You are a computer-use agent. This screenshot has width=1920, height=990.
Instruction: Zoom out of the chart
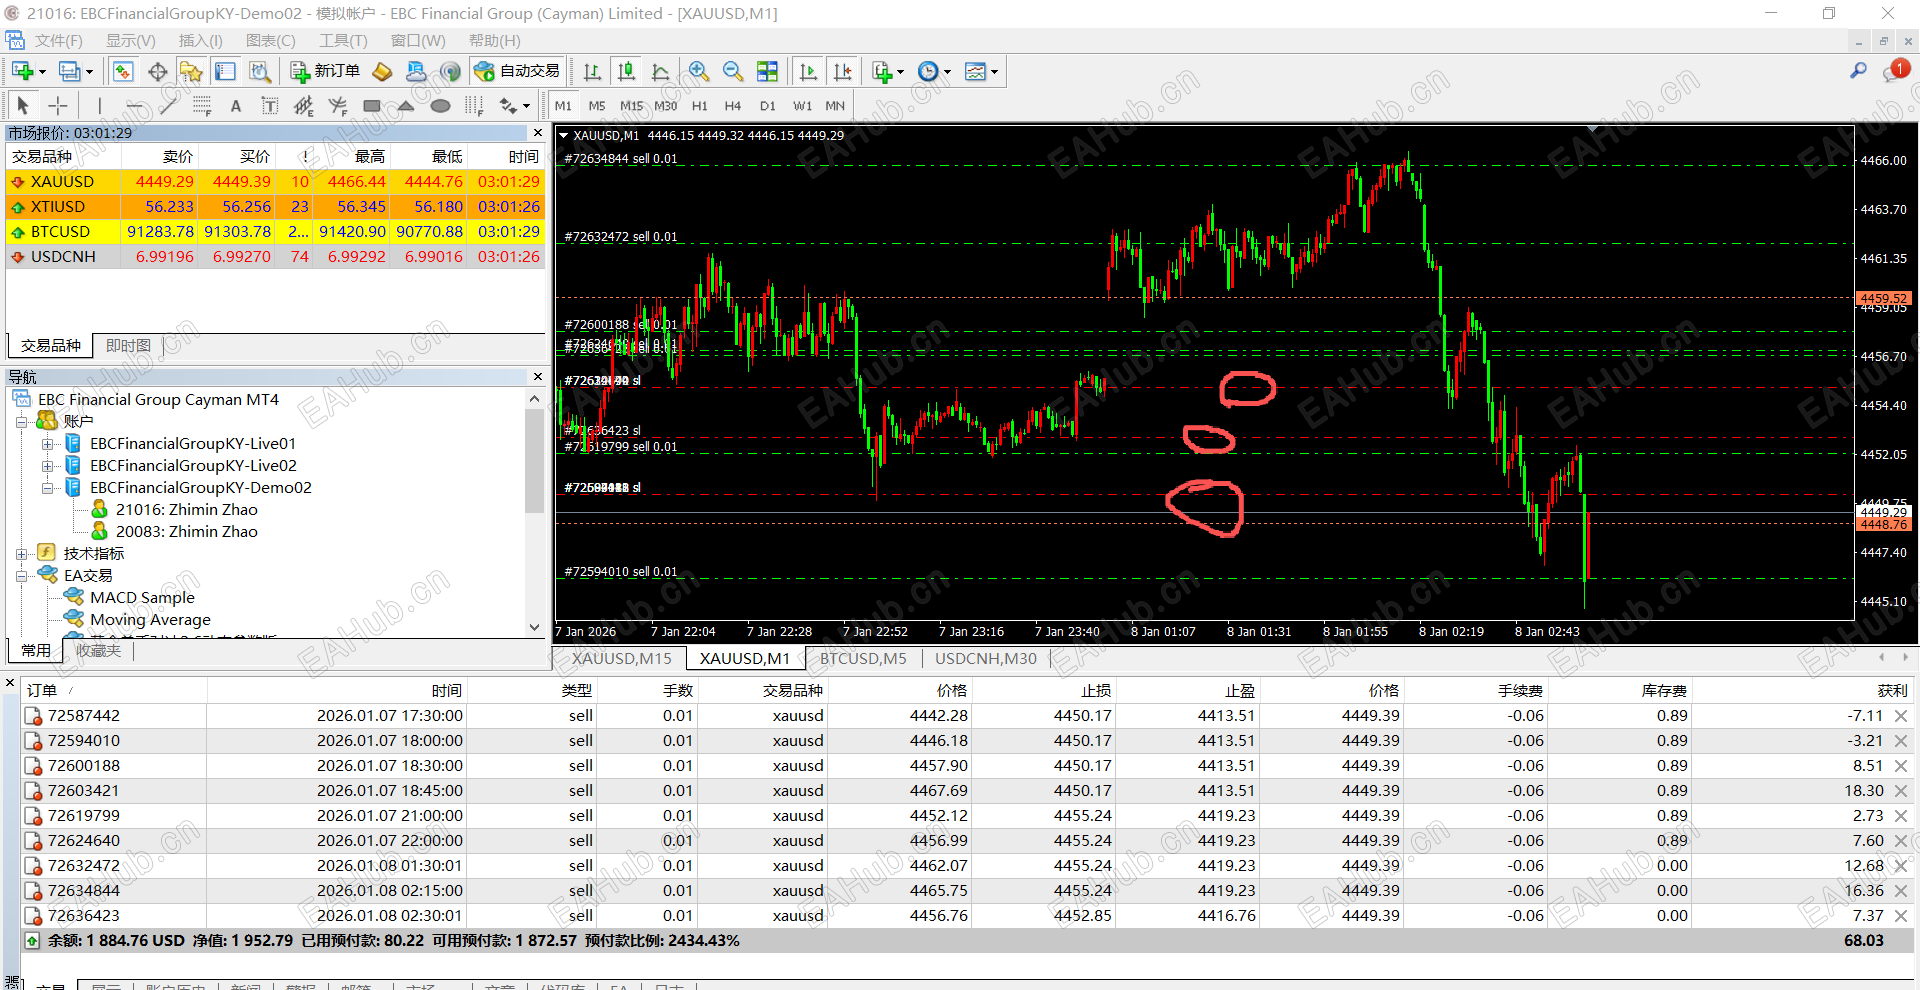click(733, 71)
